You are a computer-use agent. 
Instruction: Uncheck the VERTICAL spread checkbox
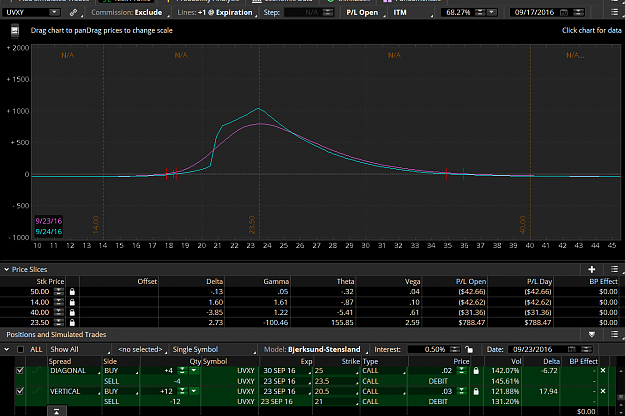tap(20, 391)
